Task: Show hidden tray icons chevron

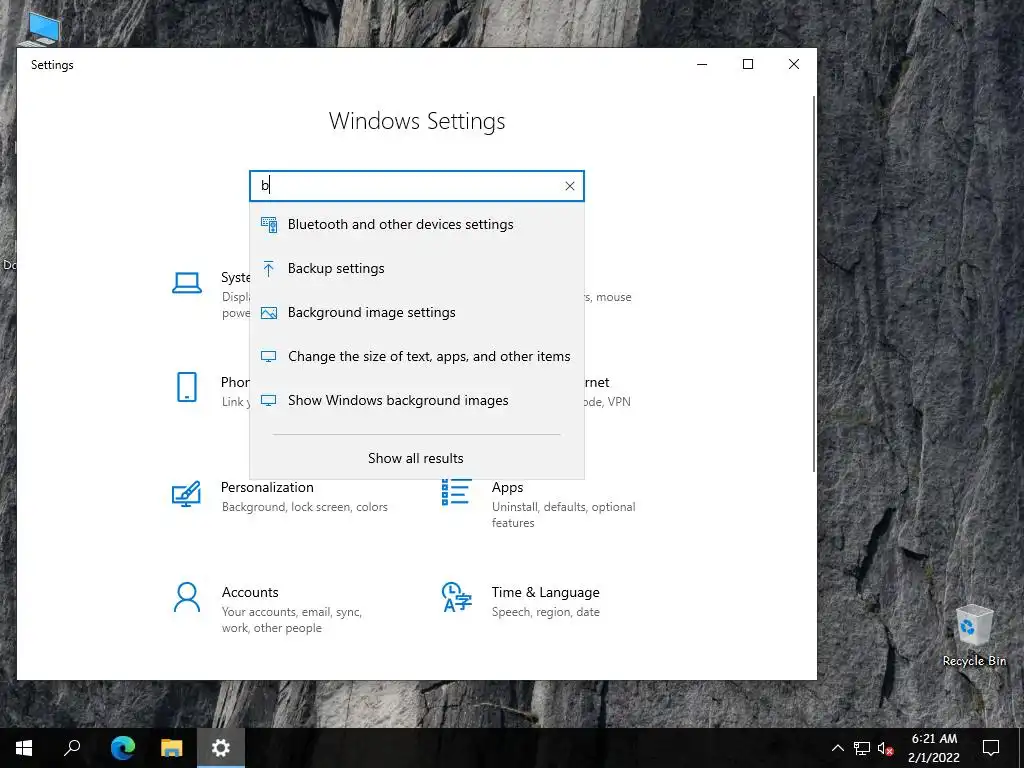Action: click(x=838, y=748)
